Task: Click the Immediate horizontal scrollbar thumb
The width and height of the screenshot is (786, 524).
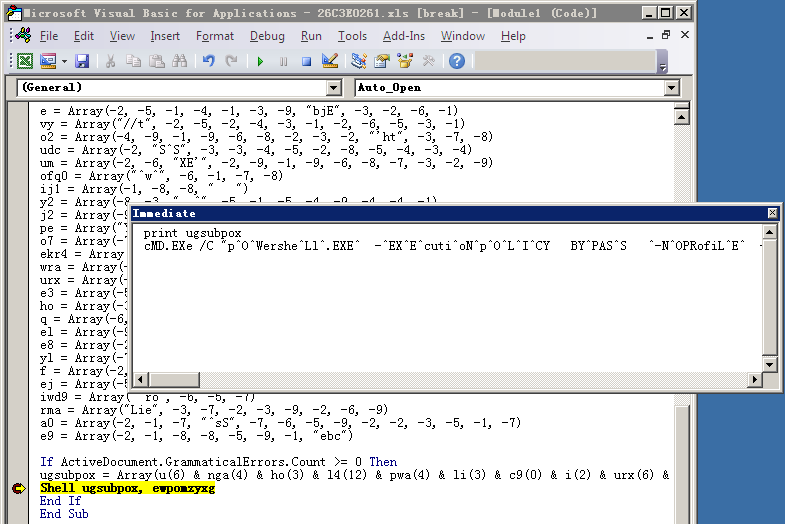Action: pos(174,380)
